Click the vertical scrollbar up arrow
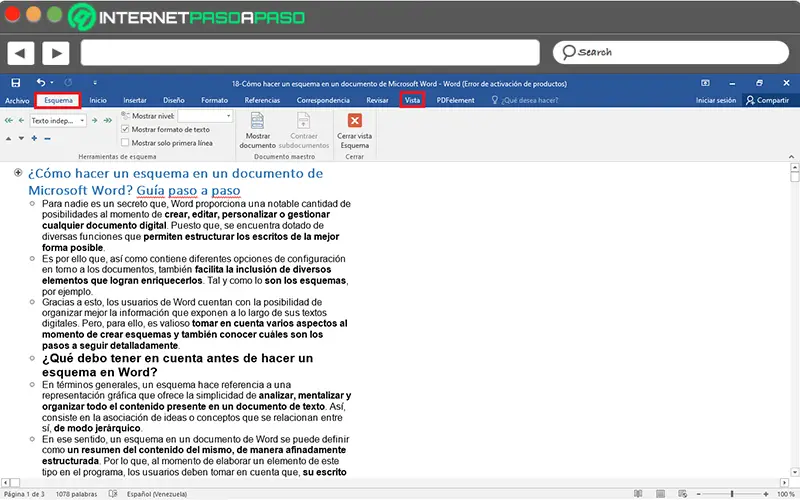This screenshot has width=800, height=500. 794,167
